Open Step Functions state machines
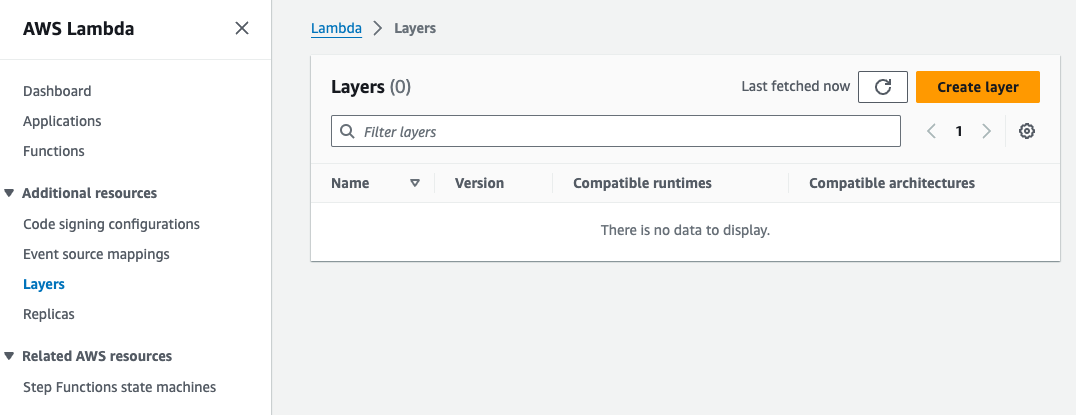This screenshot has width=1076, height=415. 119,387
